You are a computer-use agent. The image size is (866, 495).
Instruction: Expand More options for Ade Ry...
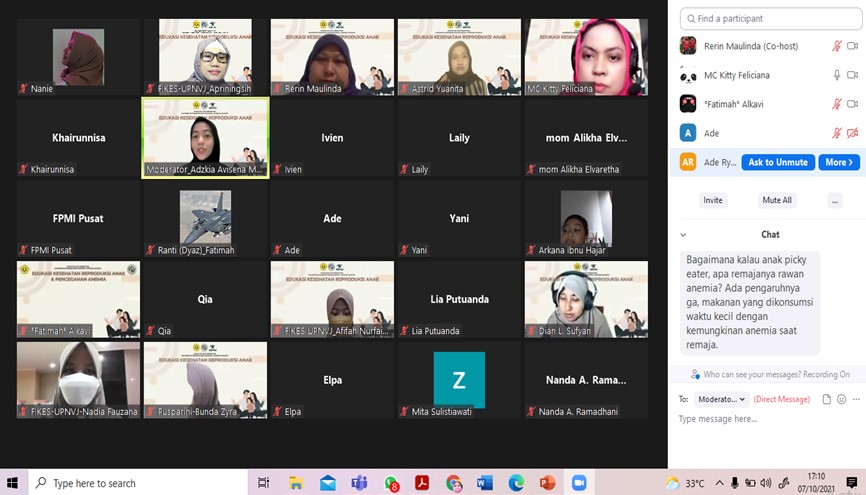[x=839, y=162]
